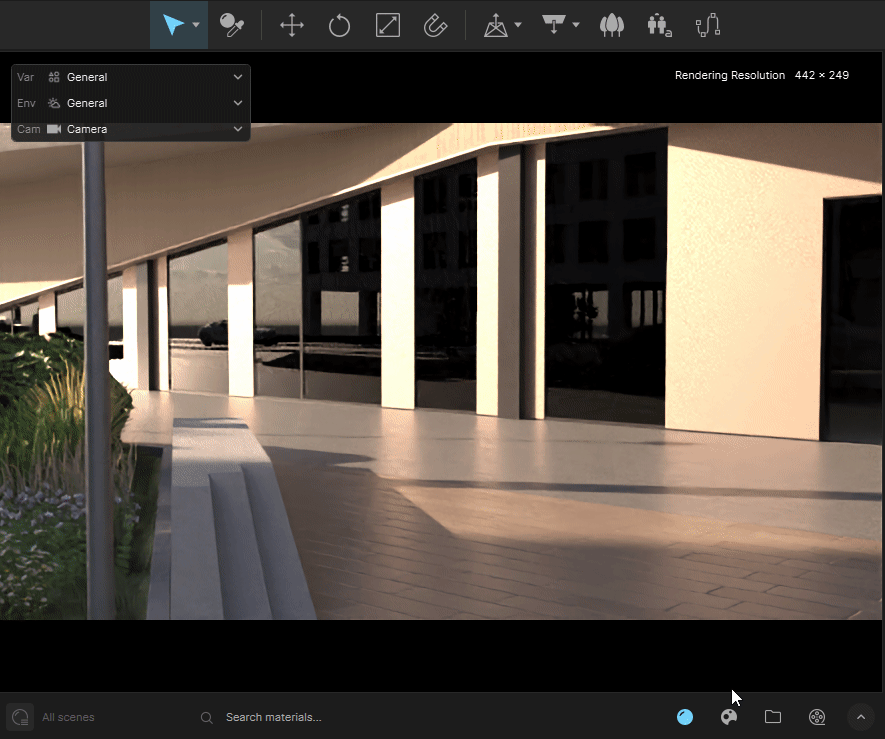The width and height of the screenshot is (885, 739).
Task: Pick the material eyedropper tool
Action: pos(231,25)
